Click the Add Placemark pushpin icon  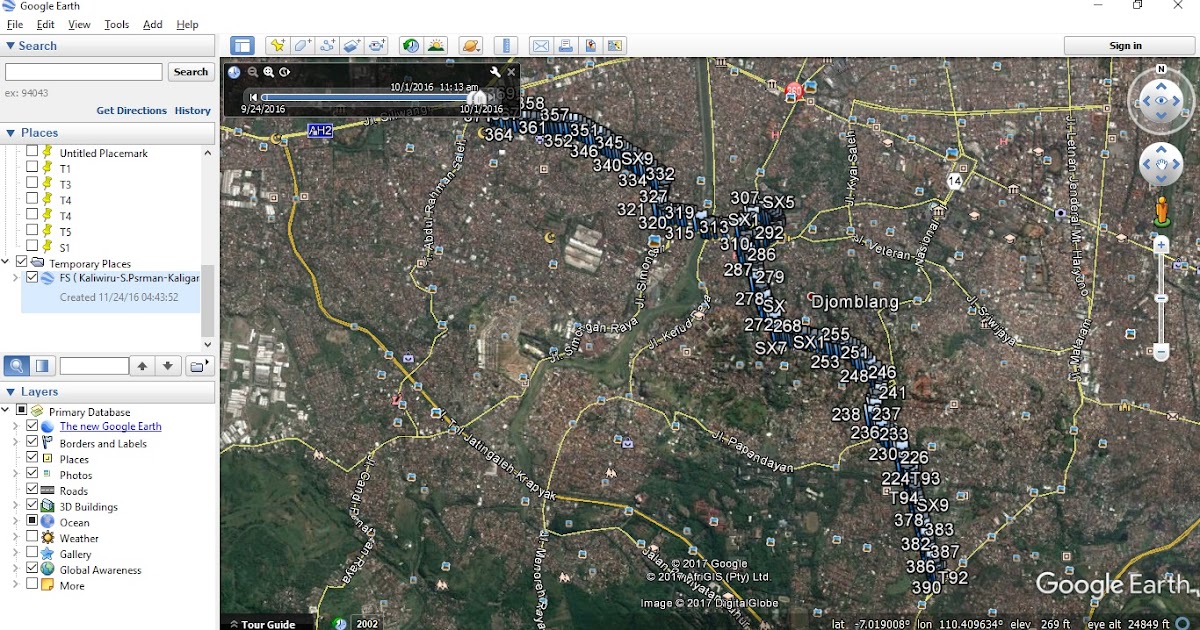277,46
